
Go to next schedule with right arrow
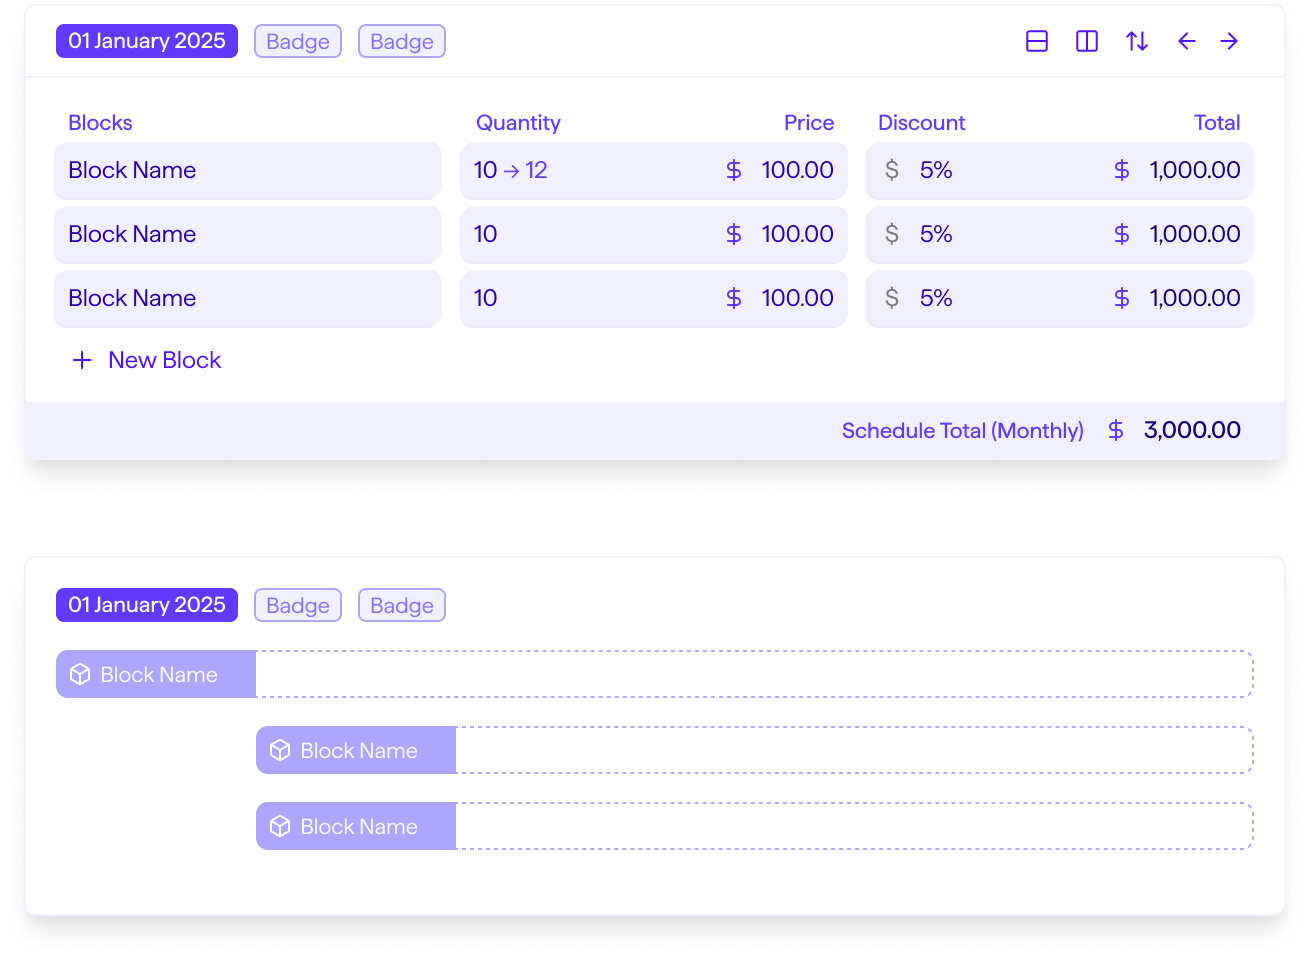[x=1229, y=41]
